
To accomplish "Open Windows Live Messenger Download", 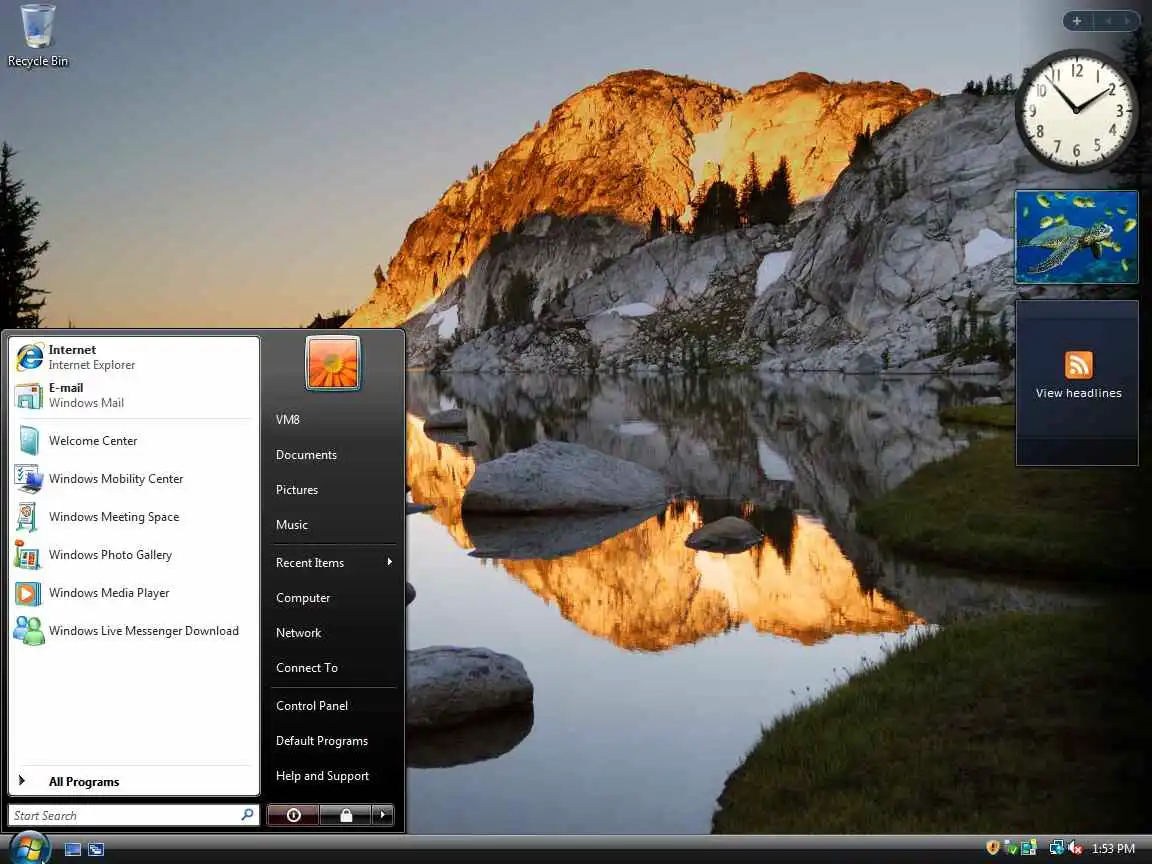I will tap(134, 631).
